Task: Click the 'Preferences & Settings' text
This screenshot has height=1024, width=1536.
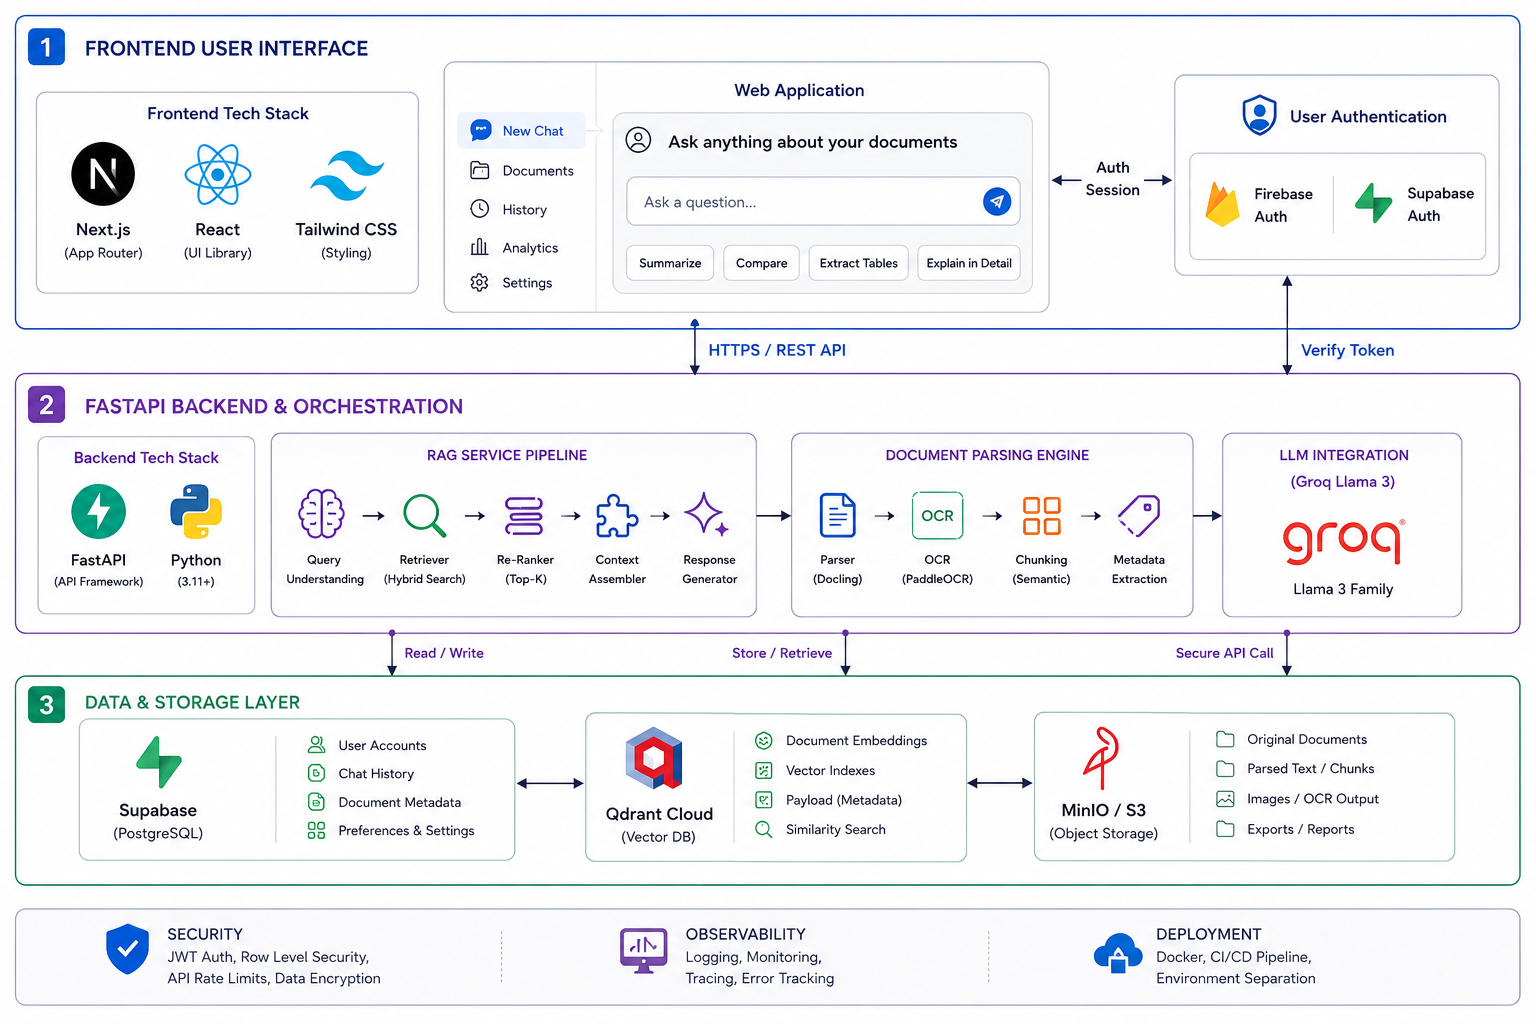Action: pos(406,830)
